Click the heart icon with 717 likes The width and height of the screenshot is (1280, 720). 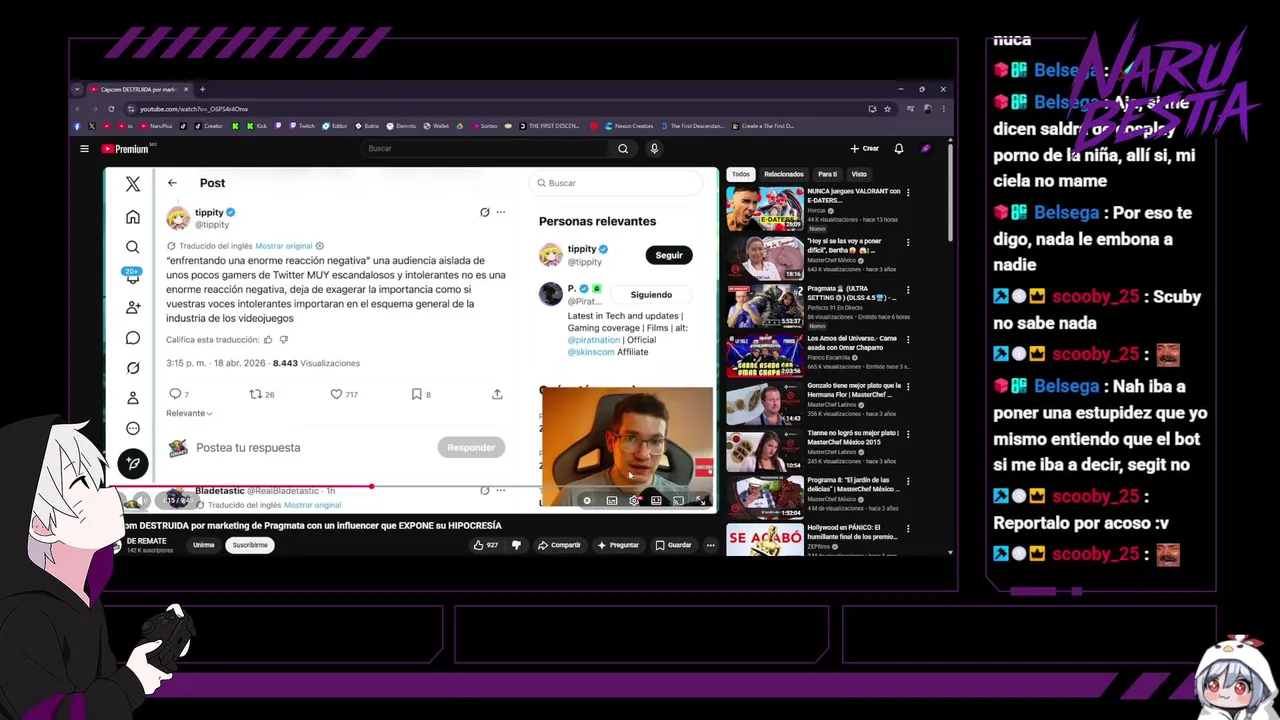pos(336,394)
